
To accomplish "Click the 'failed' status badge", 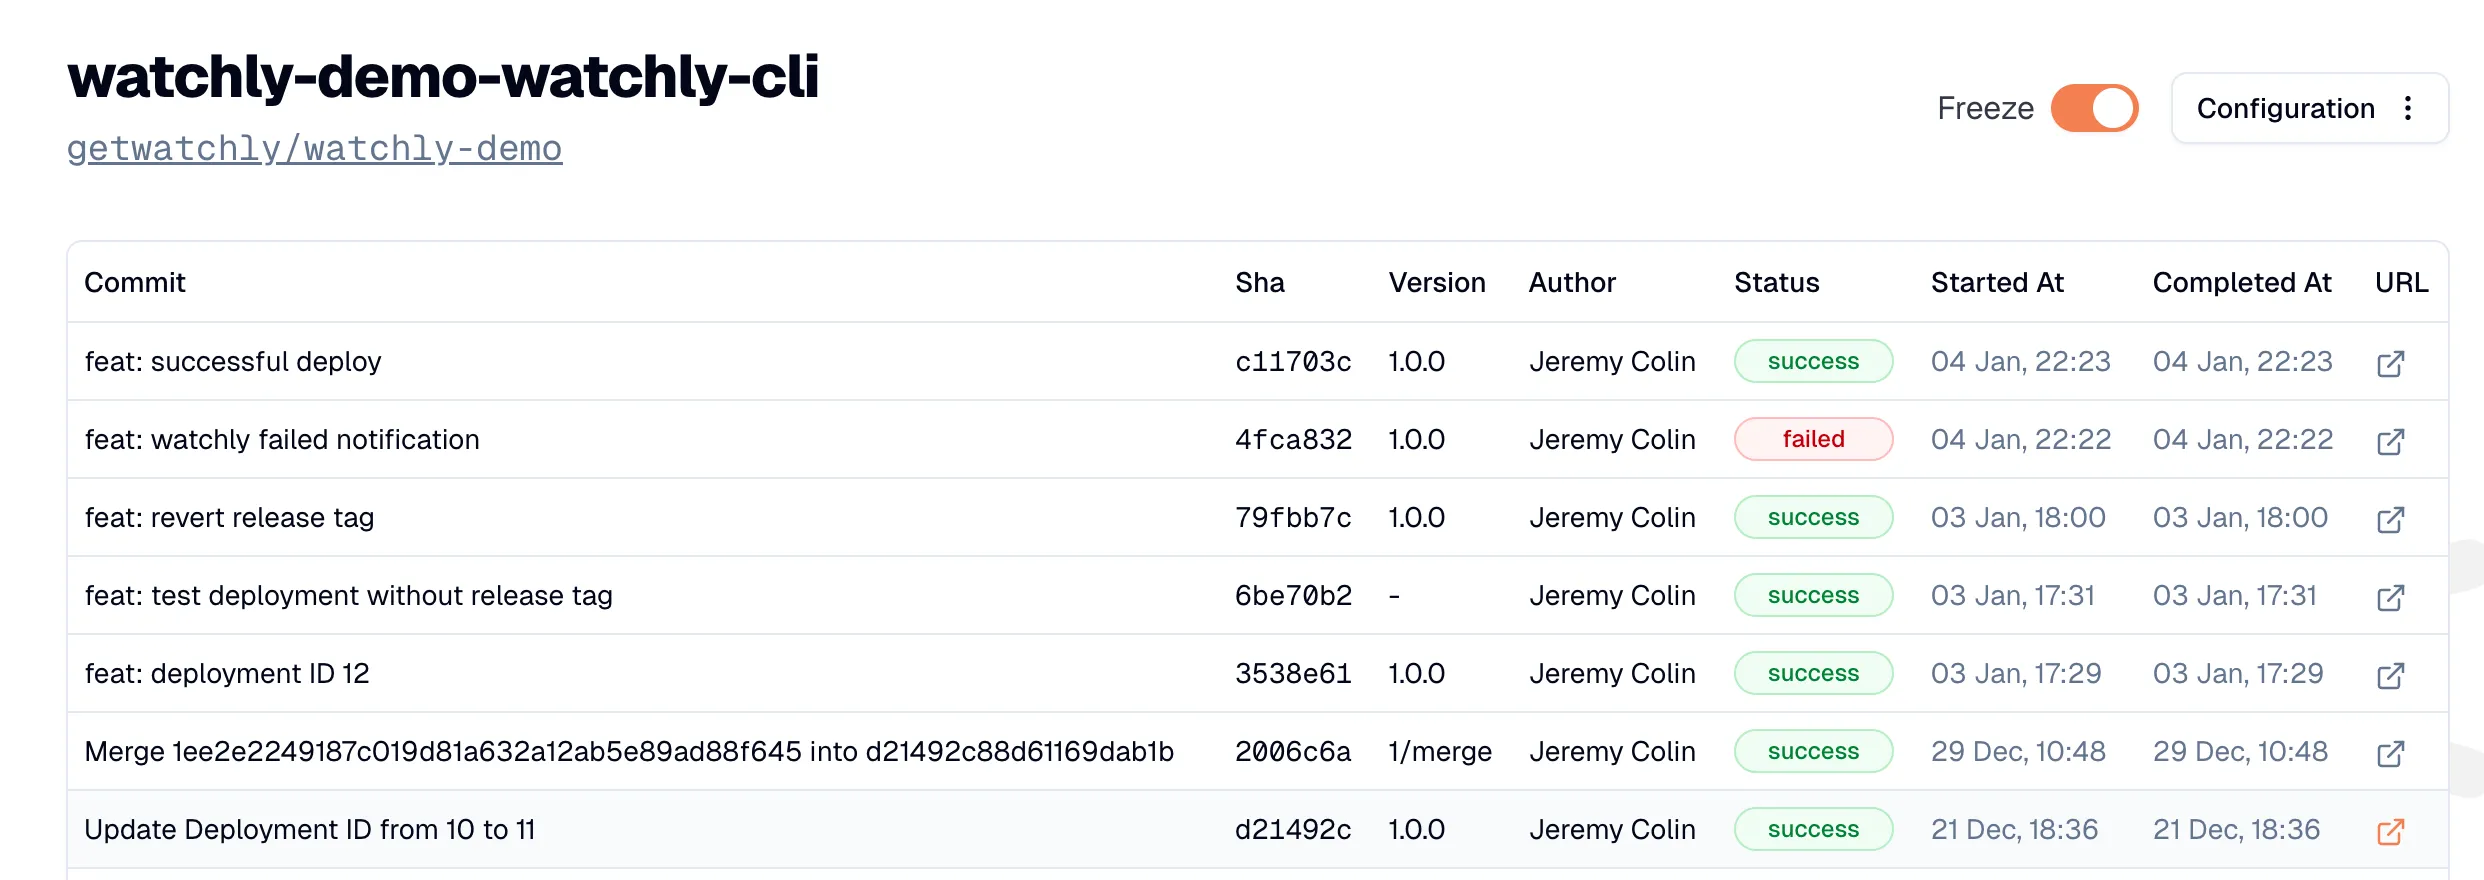I will 1813,439.
